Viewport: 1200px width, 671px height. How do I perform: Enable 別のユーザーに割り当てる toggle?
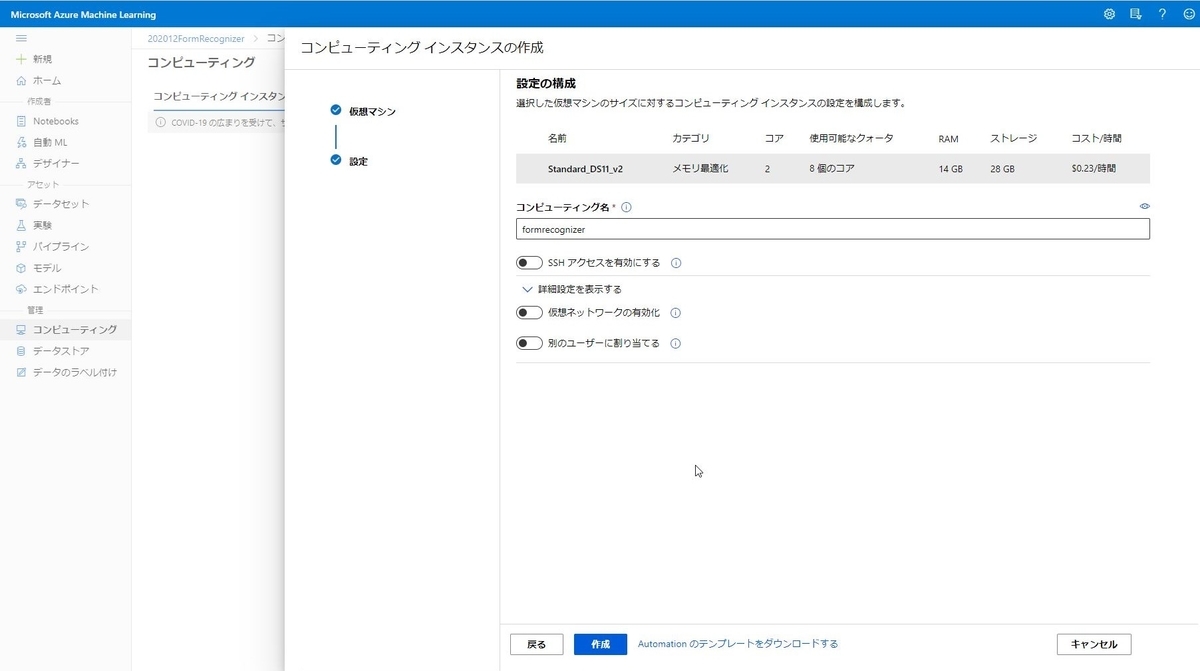pos(529,343)
